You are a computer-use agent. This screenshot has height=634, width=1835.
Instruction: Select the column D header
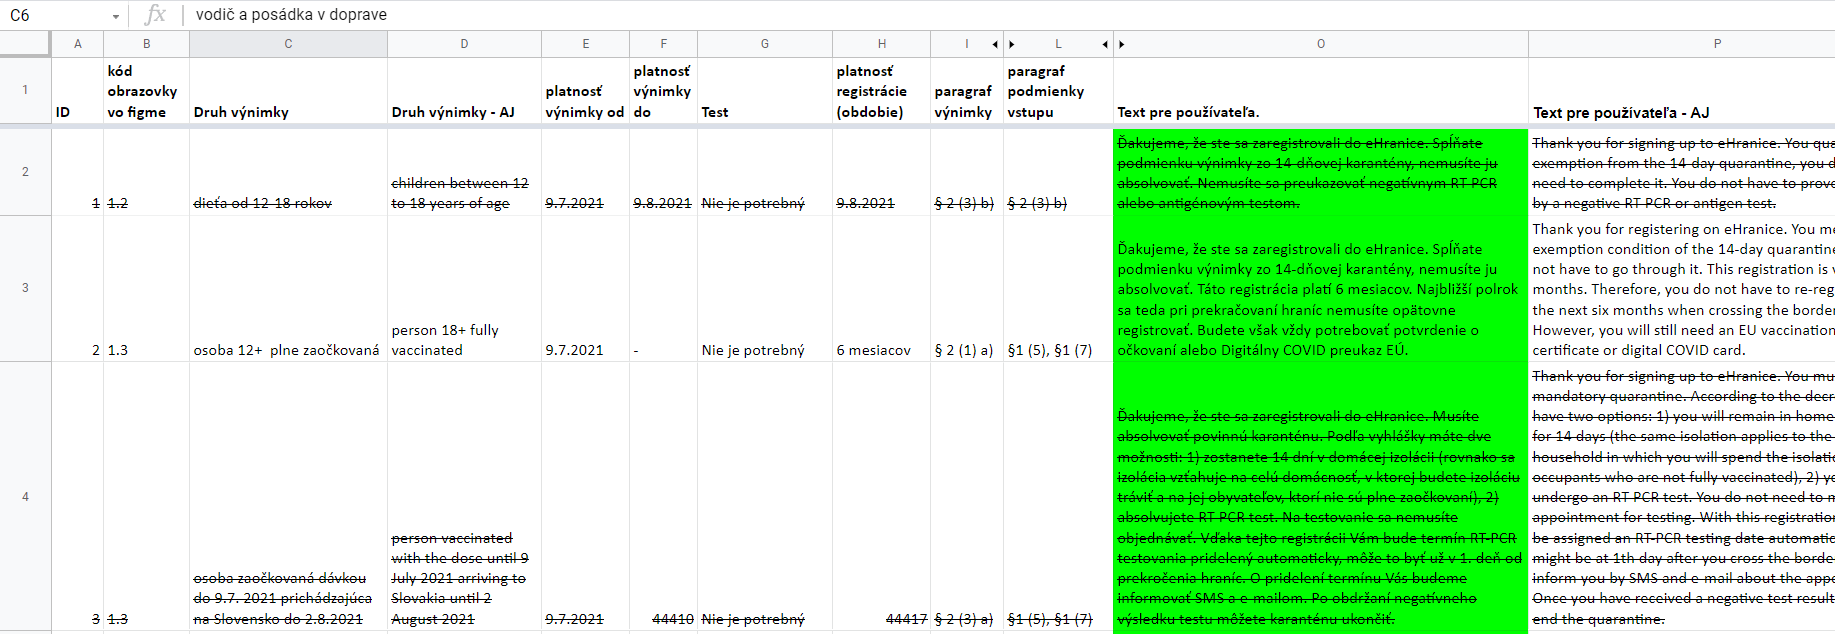coord(465,44)
